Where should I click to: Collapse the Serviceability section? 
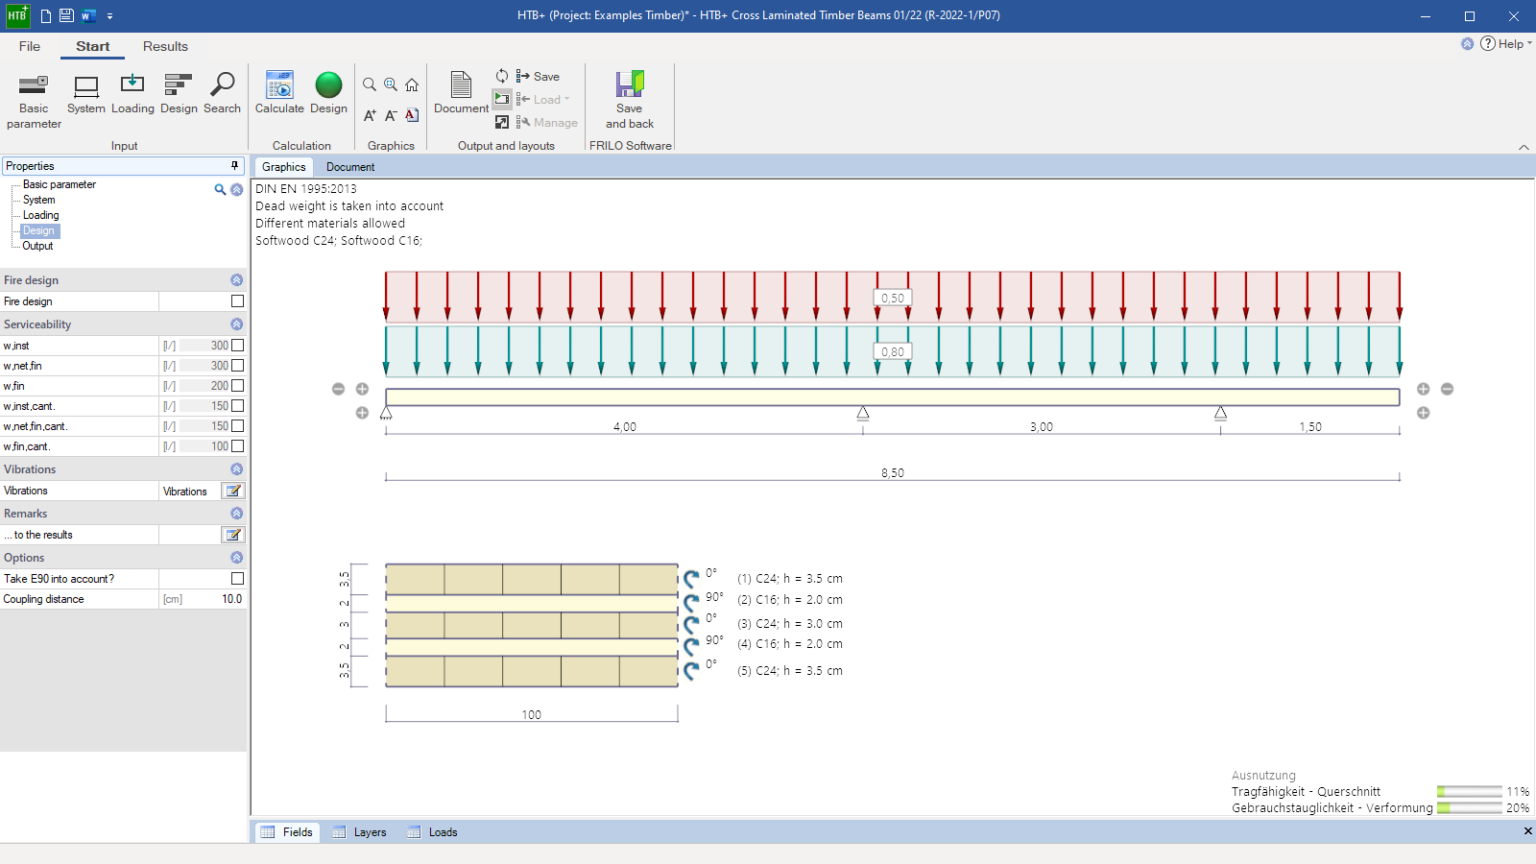coord(237,325)
